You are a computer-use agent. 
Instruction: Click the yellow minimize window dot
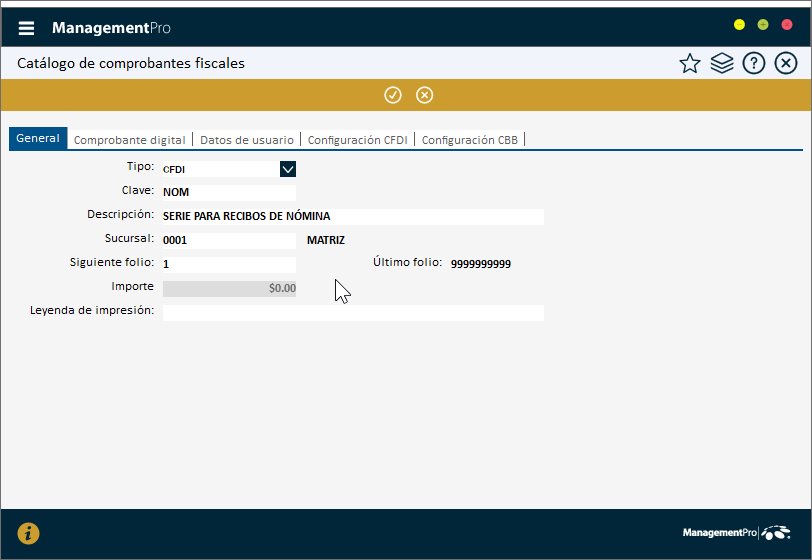pos(739,24)
